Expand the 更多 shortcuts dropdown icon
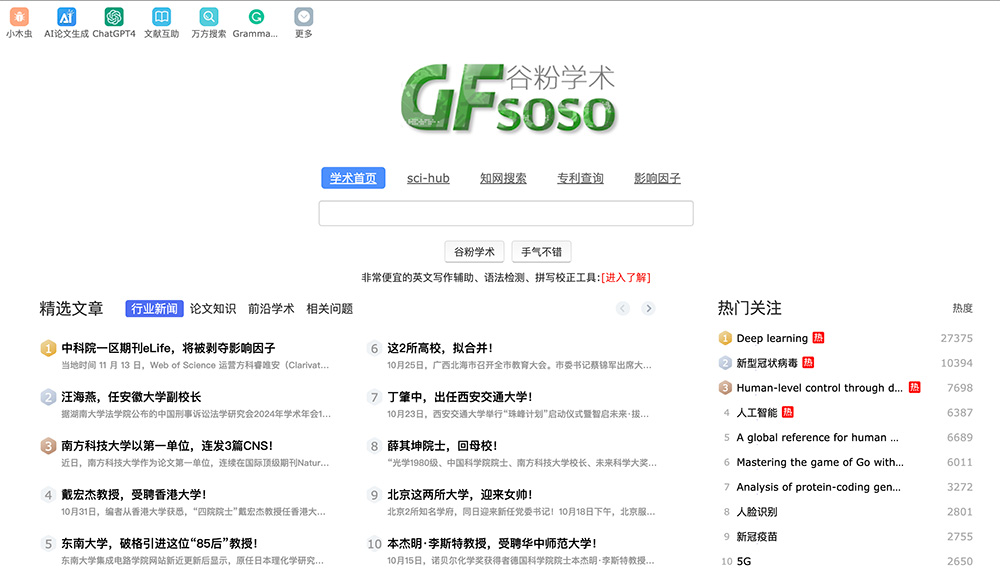The width and height of the screenshot is (1000, 580). coord(304,17)
